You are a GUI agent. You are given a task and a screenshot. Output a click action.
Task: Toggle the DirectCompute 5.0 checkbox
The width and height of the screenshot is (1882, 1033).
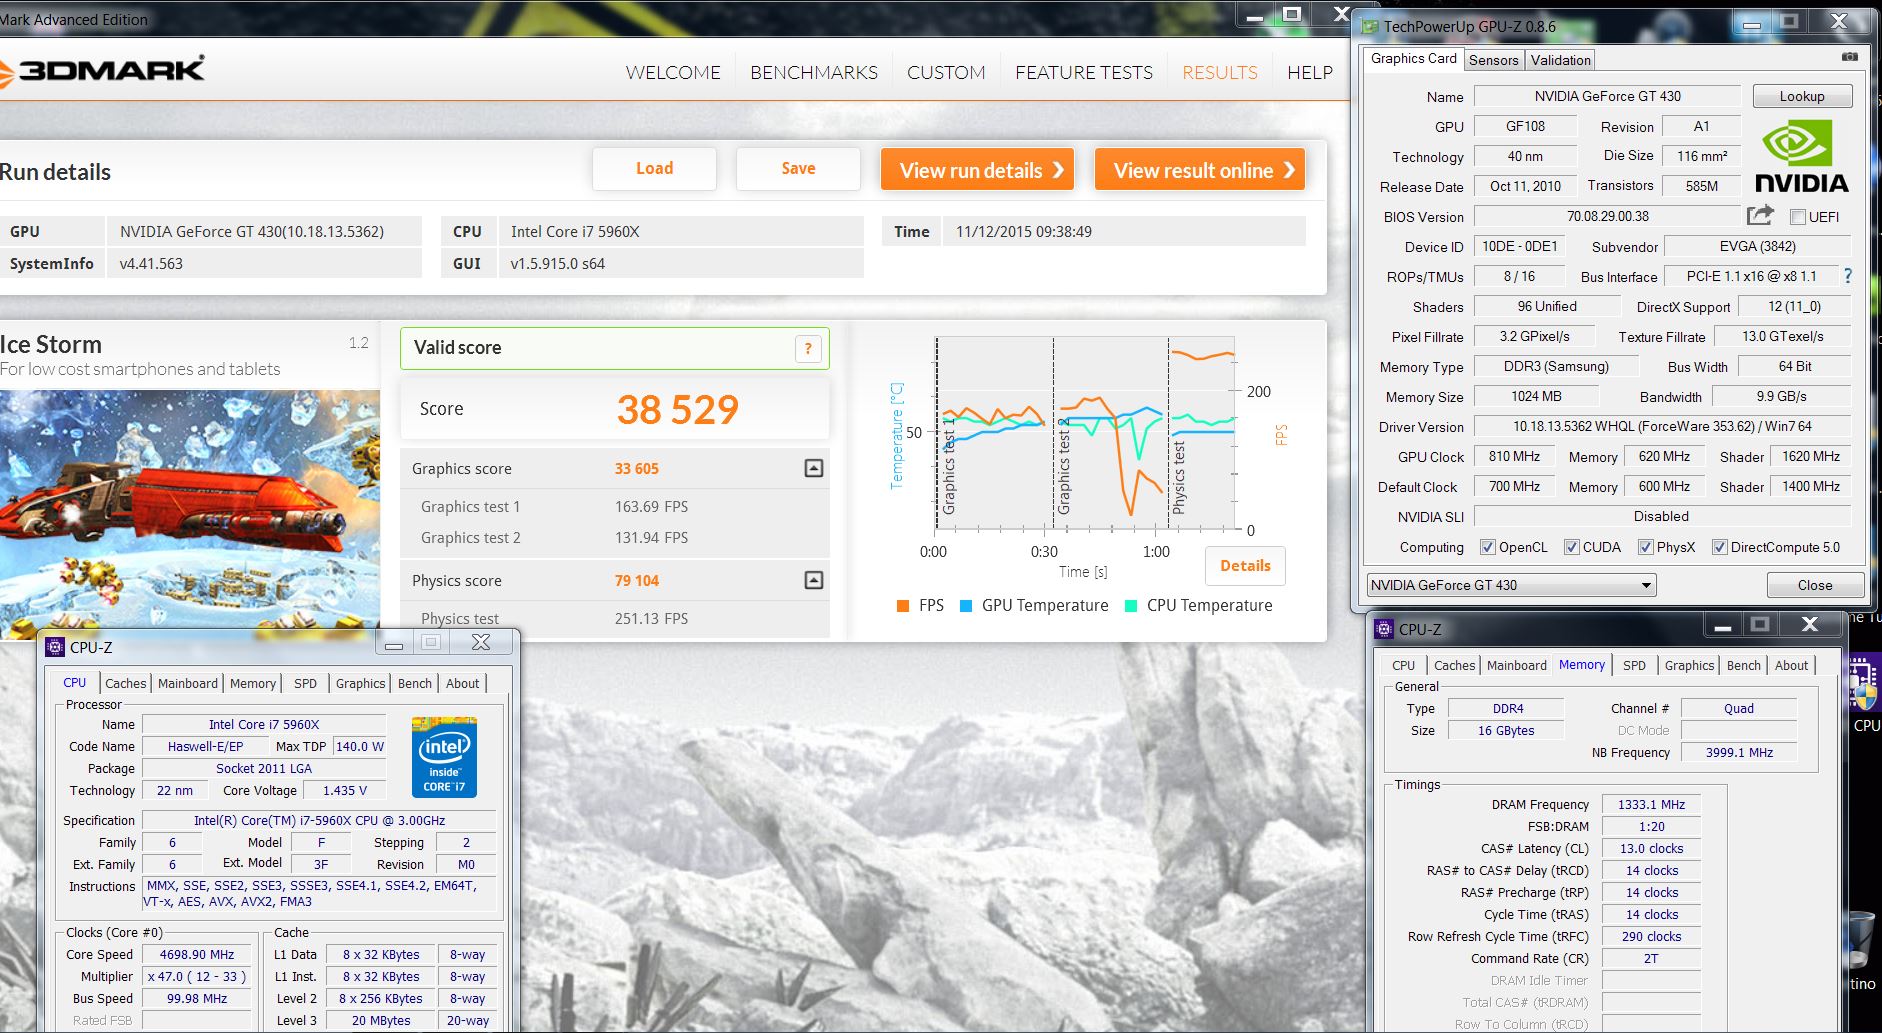click(x=1719, y=547)
